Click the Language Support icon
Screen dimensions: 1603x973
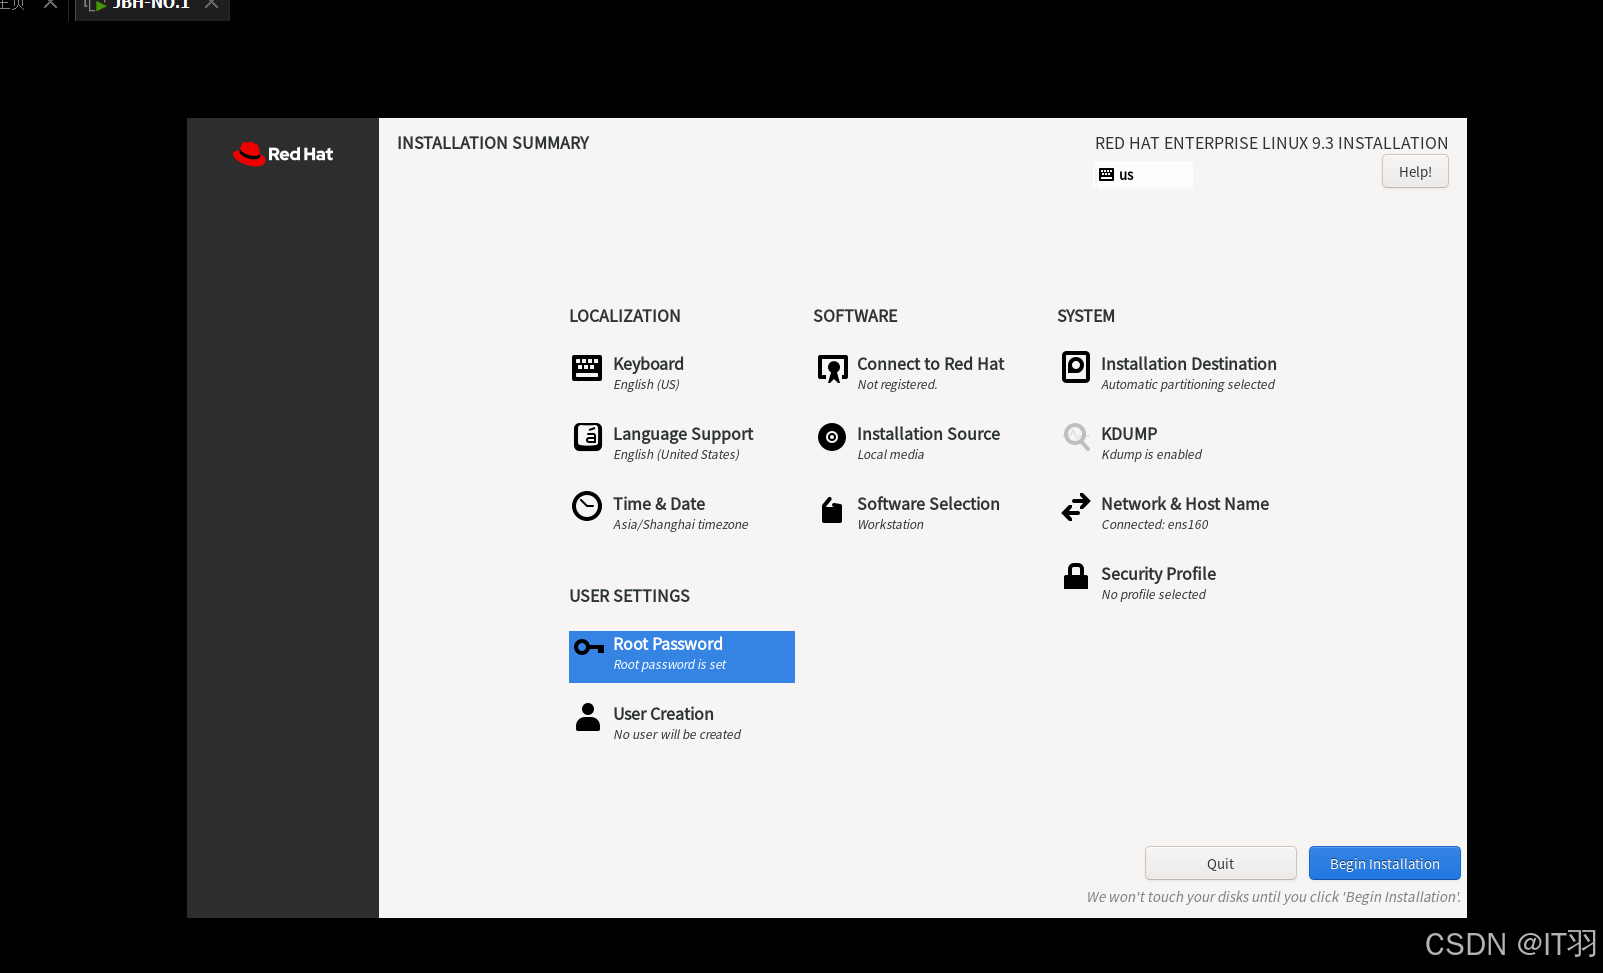tap(587, 437)
